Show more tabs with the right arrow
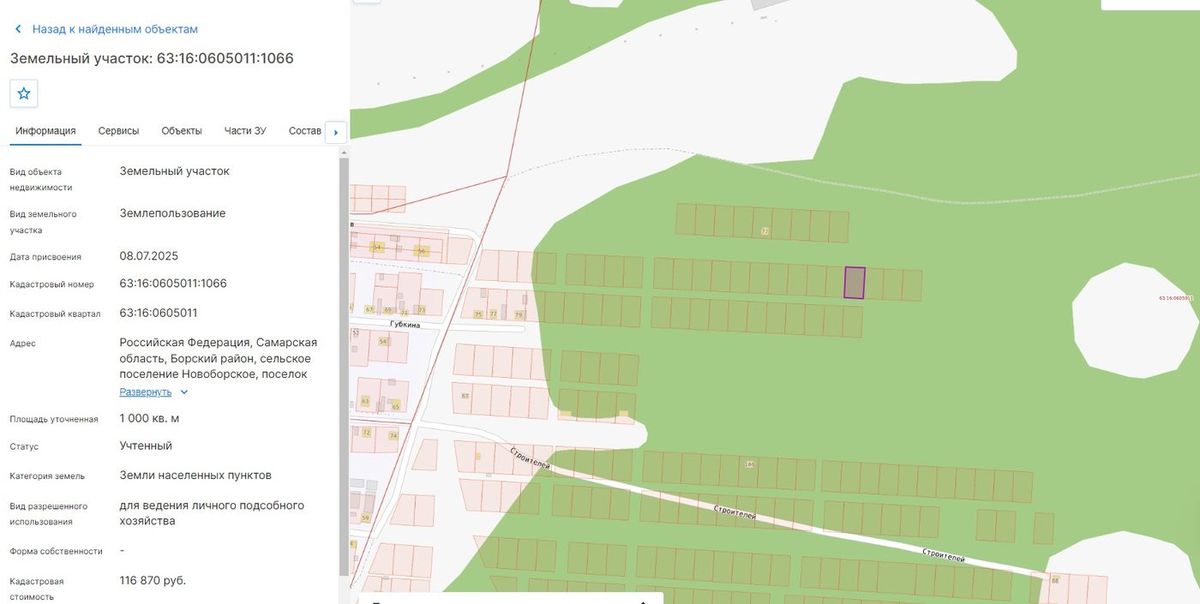Screen dimensions: 1200x604 (x=336, y=132)
